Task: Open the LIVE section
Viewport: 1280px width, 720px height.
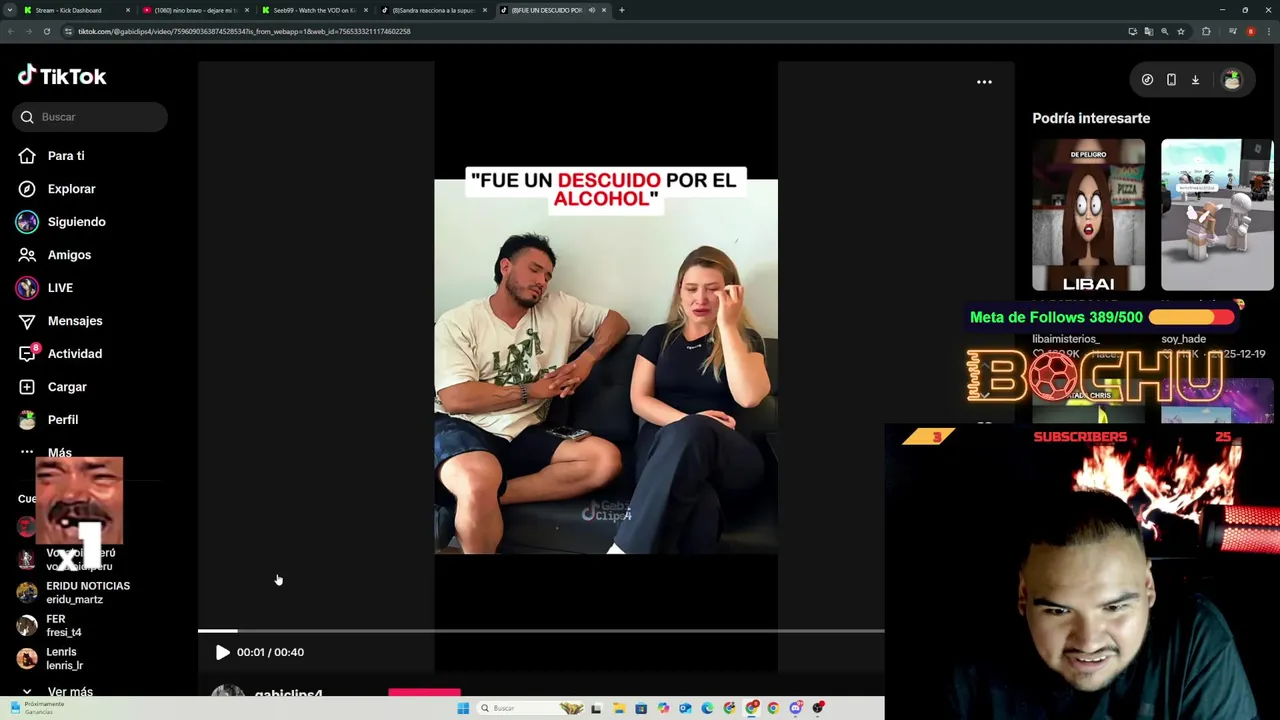Action: coord(60,288)
